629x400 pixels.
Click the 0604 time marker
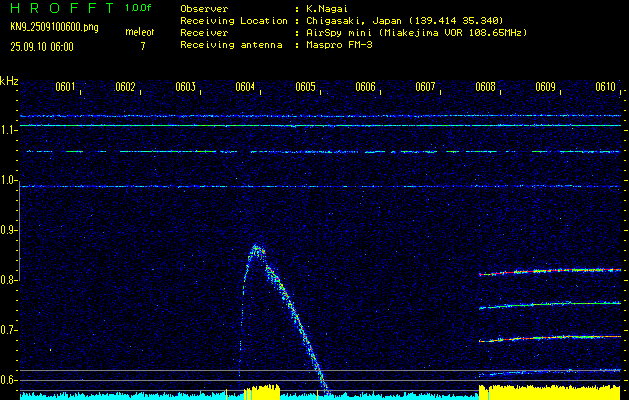click(245, 87)
